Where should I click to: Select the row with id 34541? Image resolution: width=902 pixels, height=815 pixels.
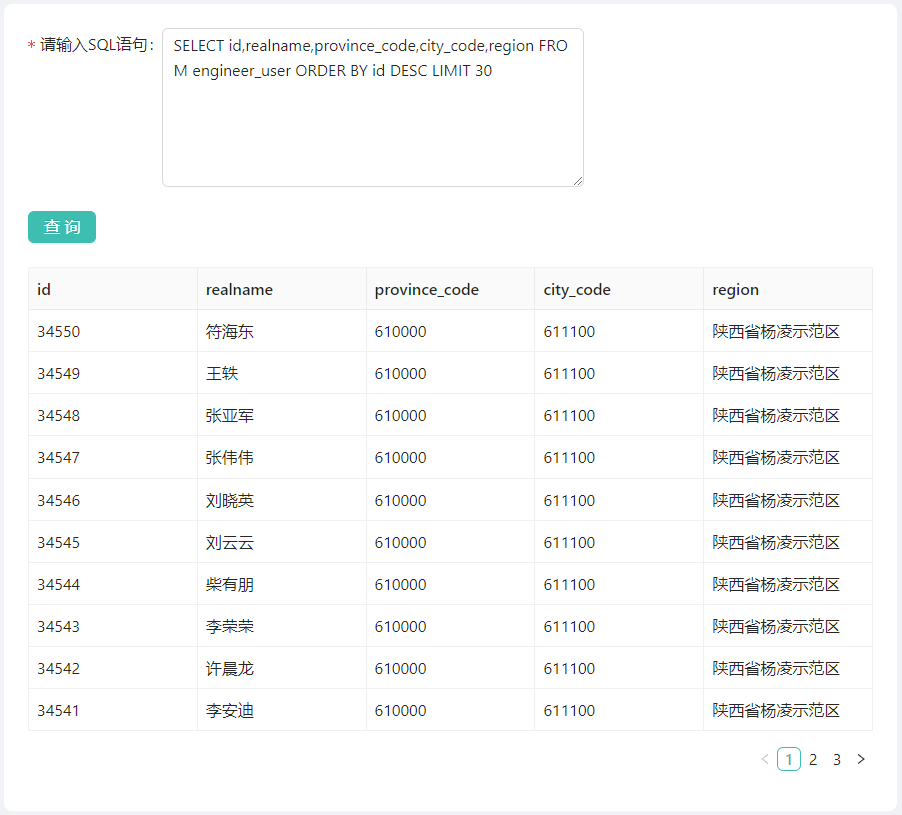(x=450, y=710)
